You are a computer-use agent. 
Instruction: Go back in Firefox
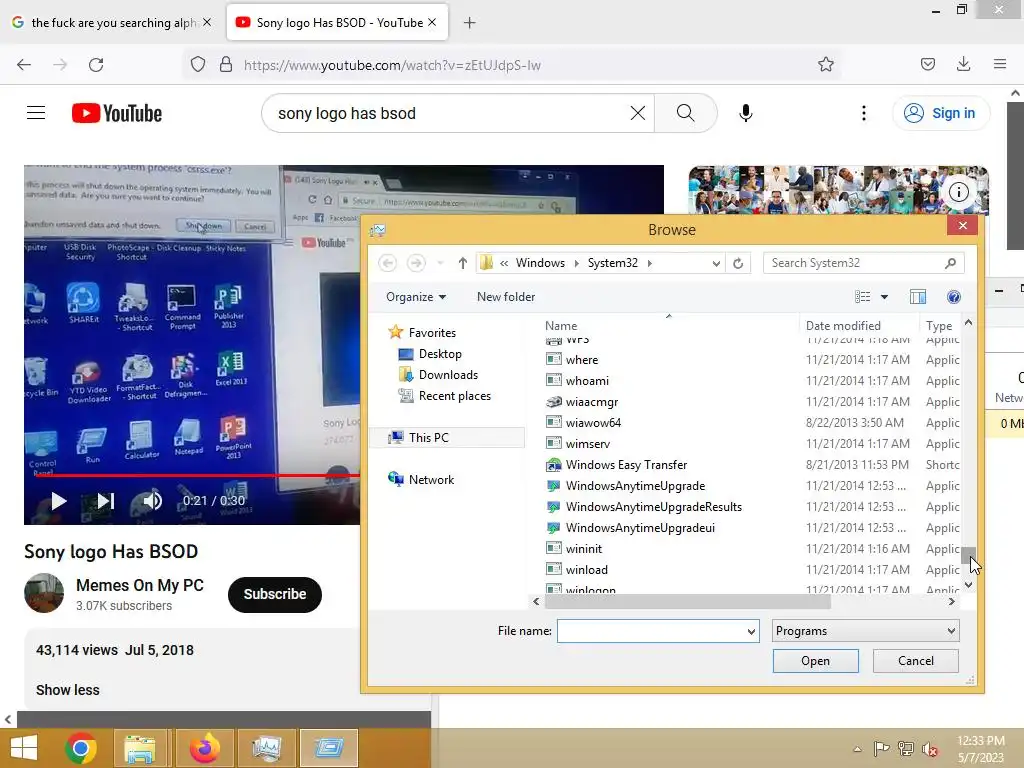24,65
